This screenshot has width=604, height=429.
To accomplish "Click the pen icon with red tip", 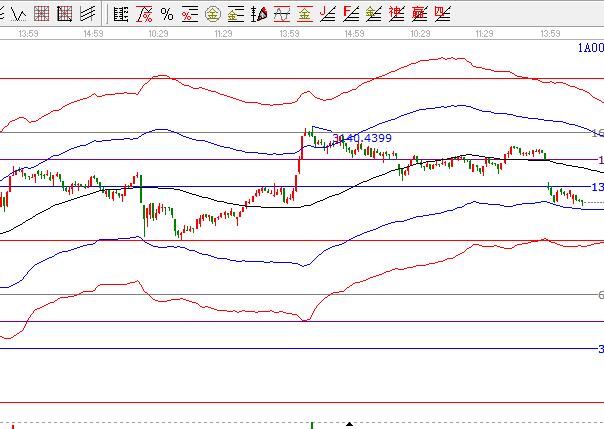I will point(259,14).
